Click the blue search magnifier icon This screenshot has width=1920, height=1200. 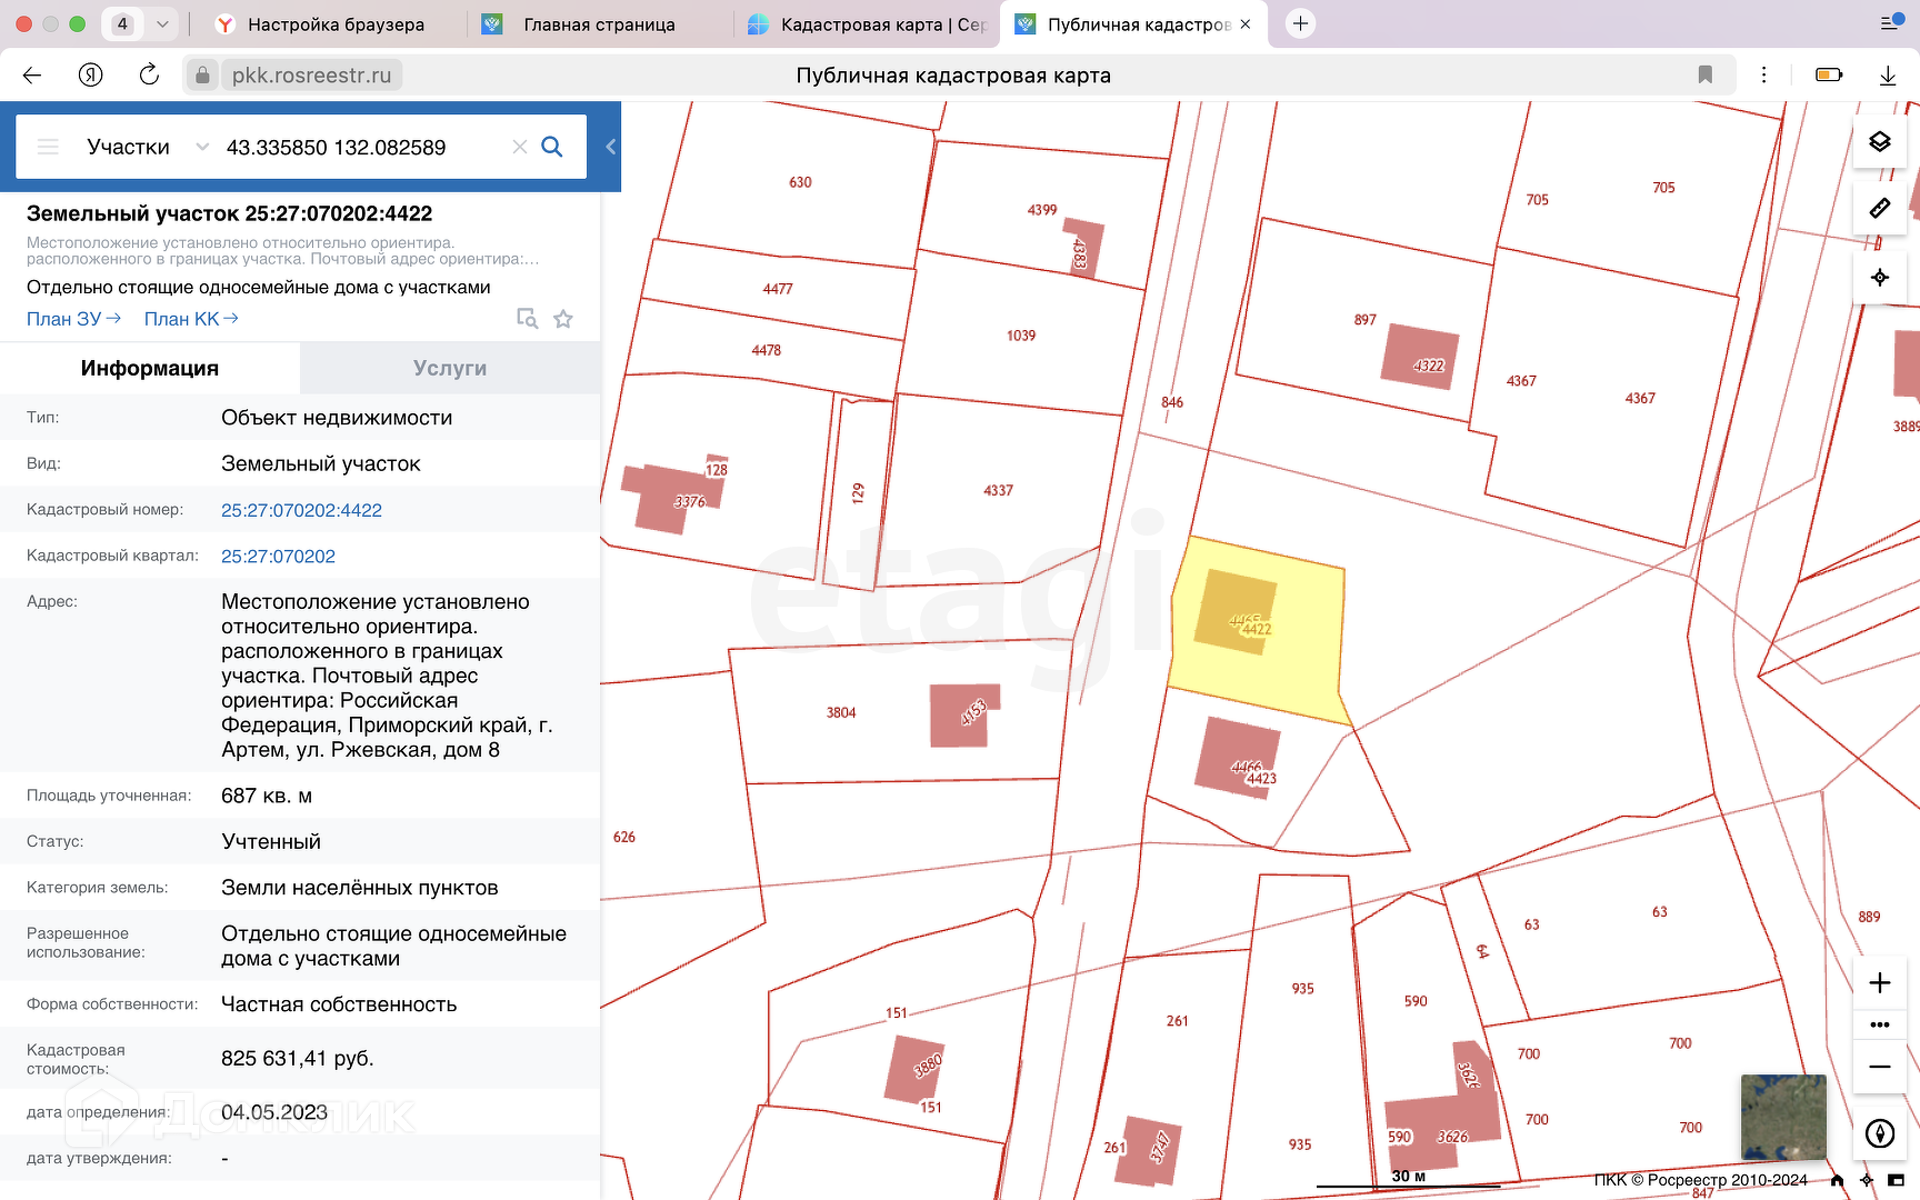pos(552,147)
